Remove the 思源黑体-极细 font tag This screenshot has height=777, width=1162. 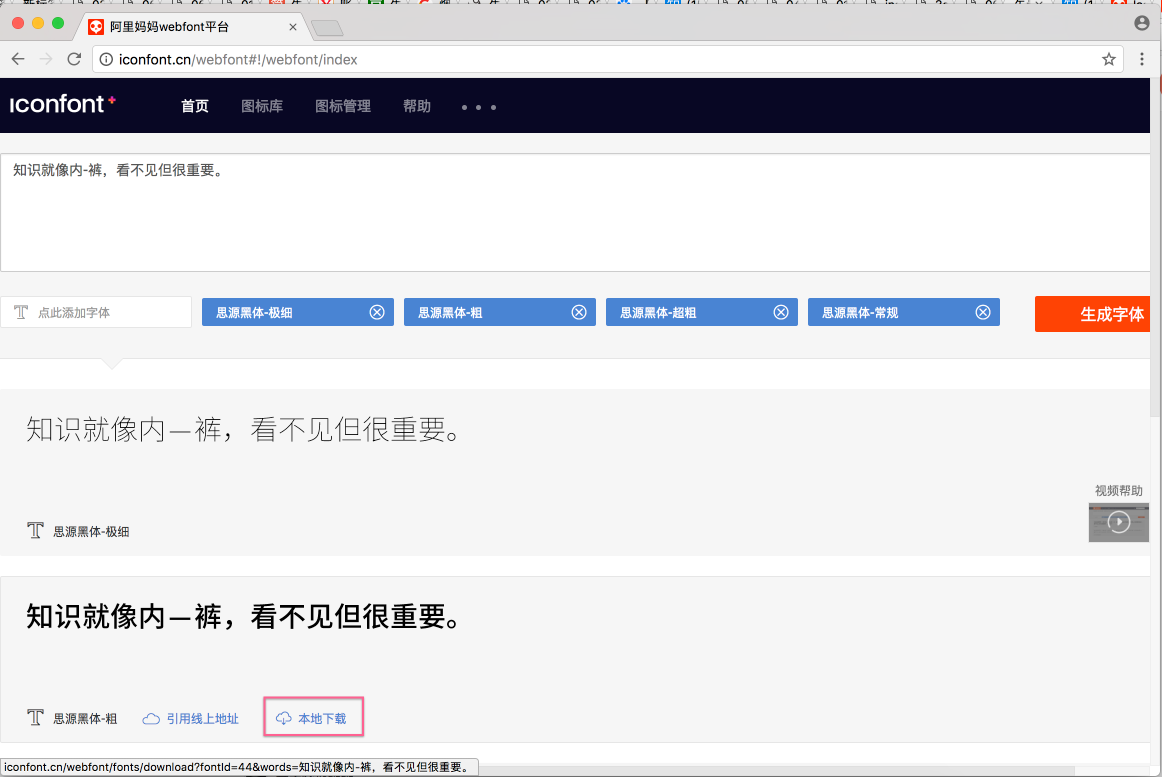377,312
